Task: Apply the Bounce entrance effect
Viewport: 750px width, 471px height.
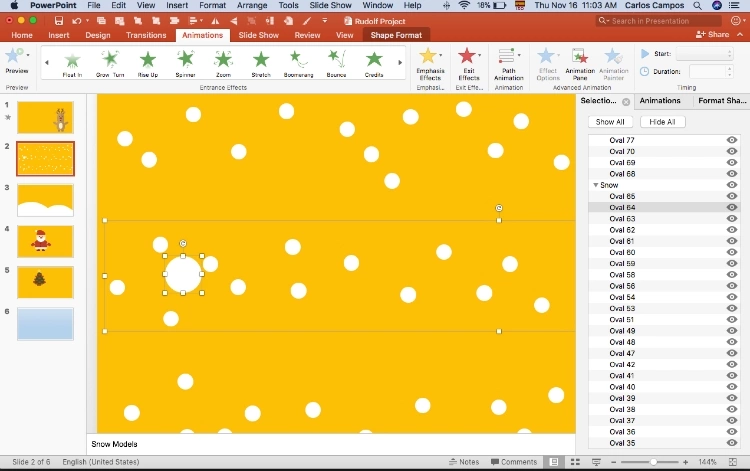Action: (335, 63)
